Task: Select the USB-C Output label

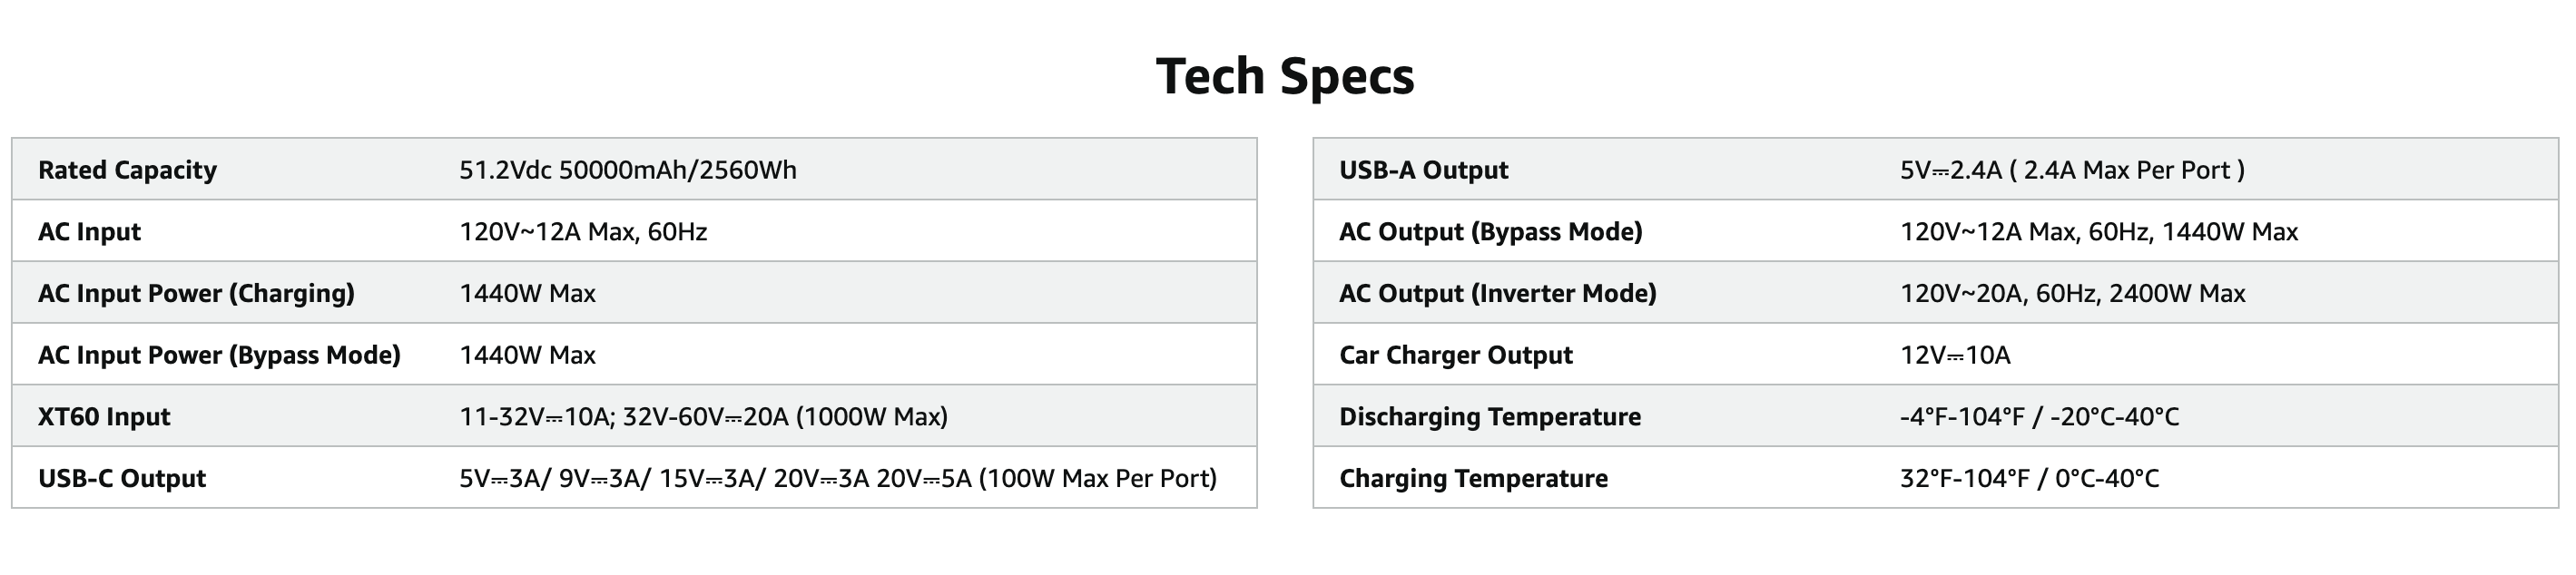Action: pyautogui.click(x=122, y=478)
